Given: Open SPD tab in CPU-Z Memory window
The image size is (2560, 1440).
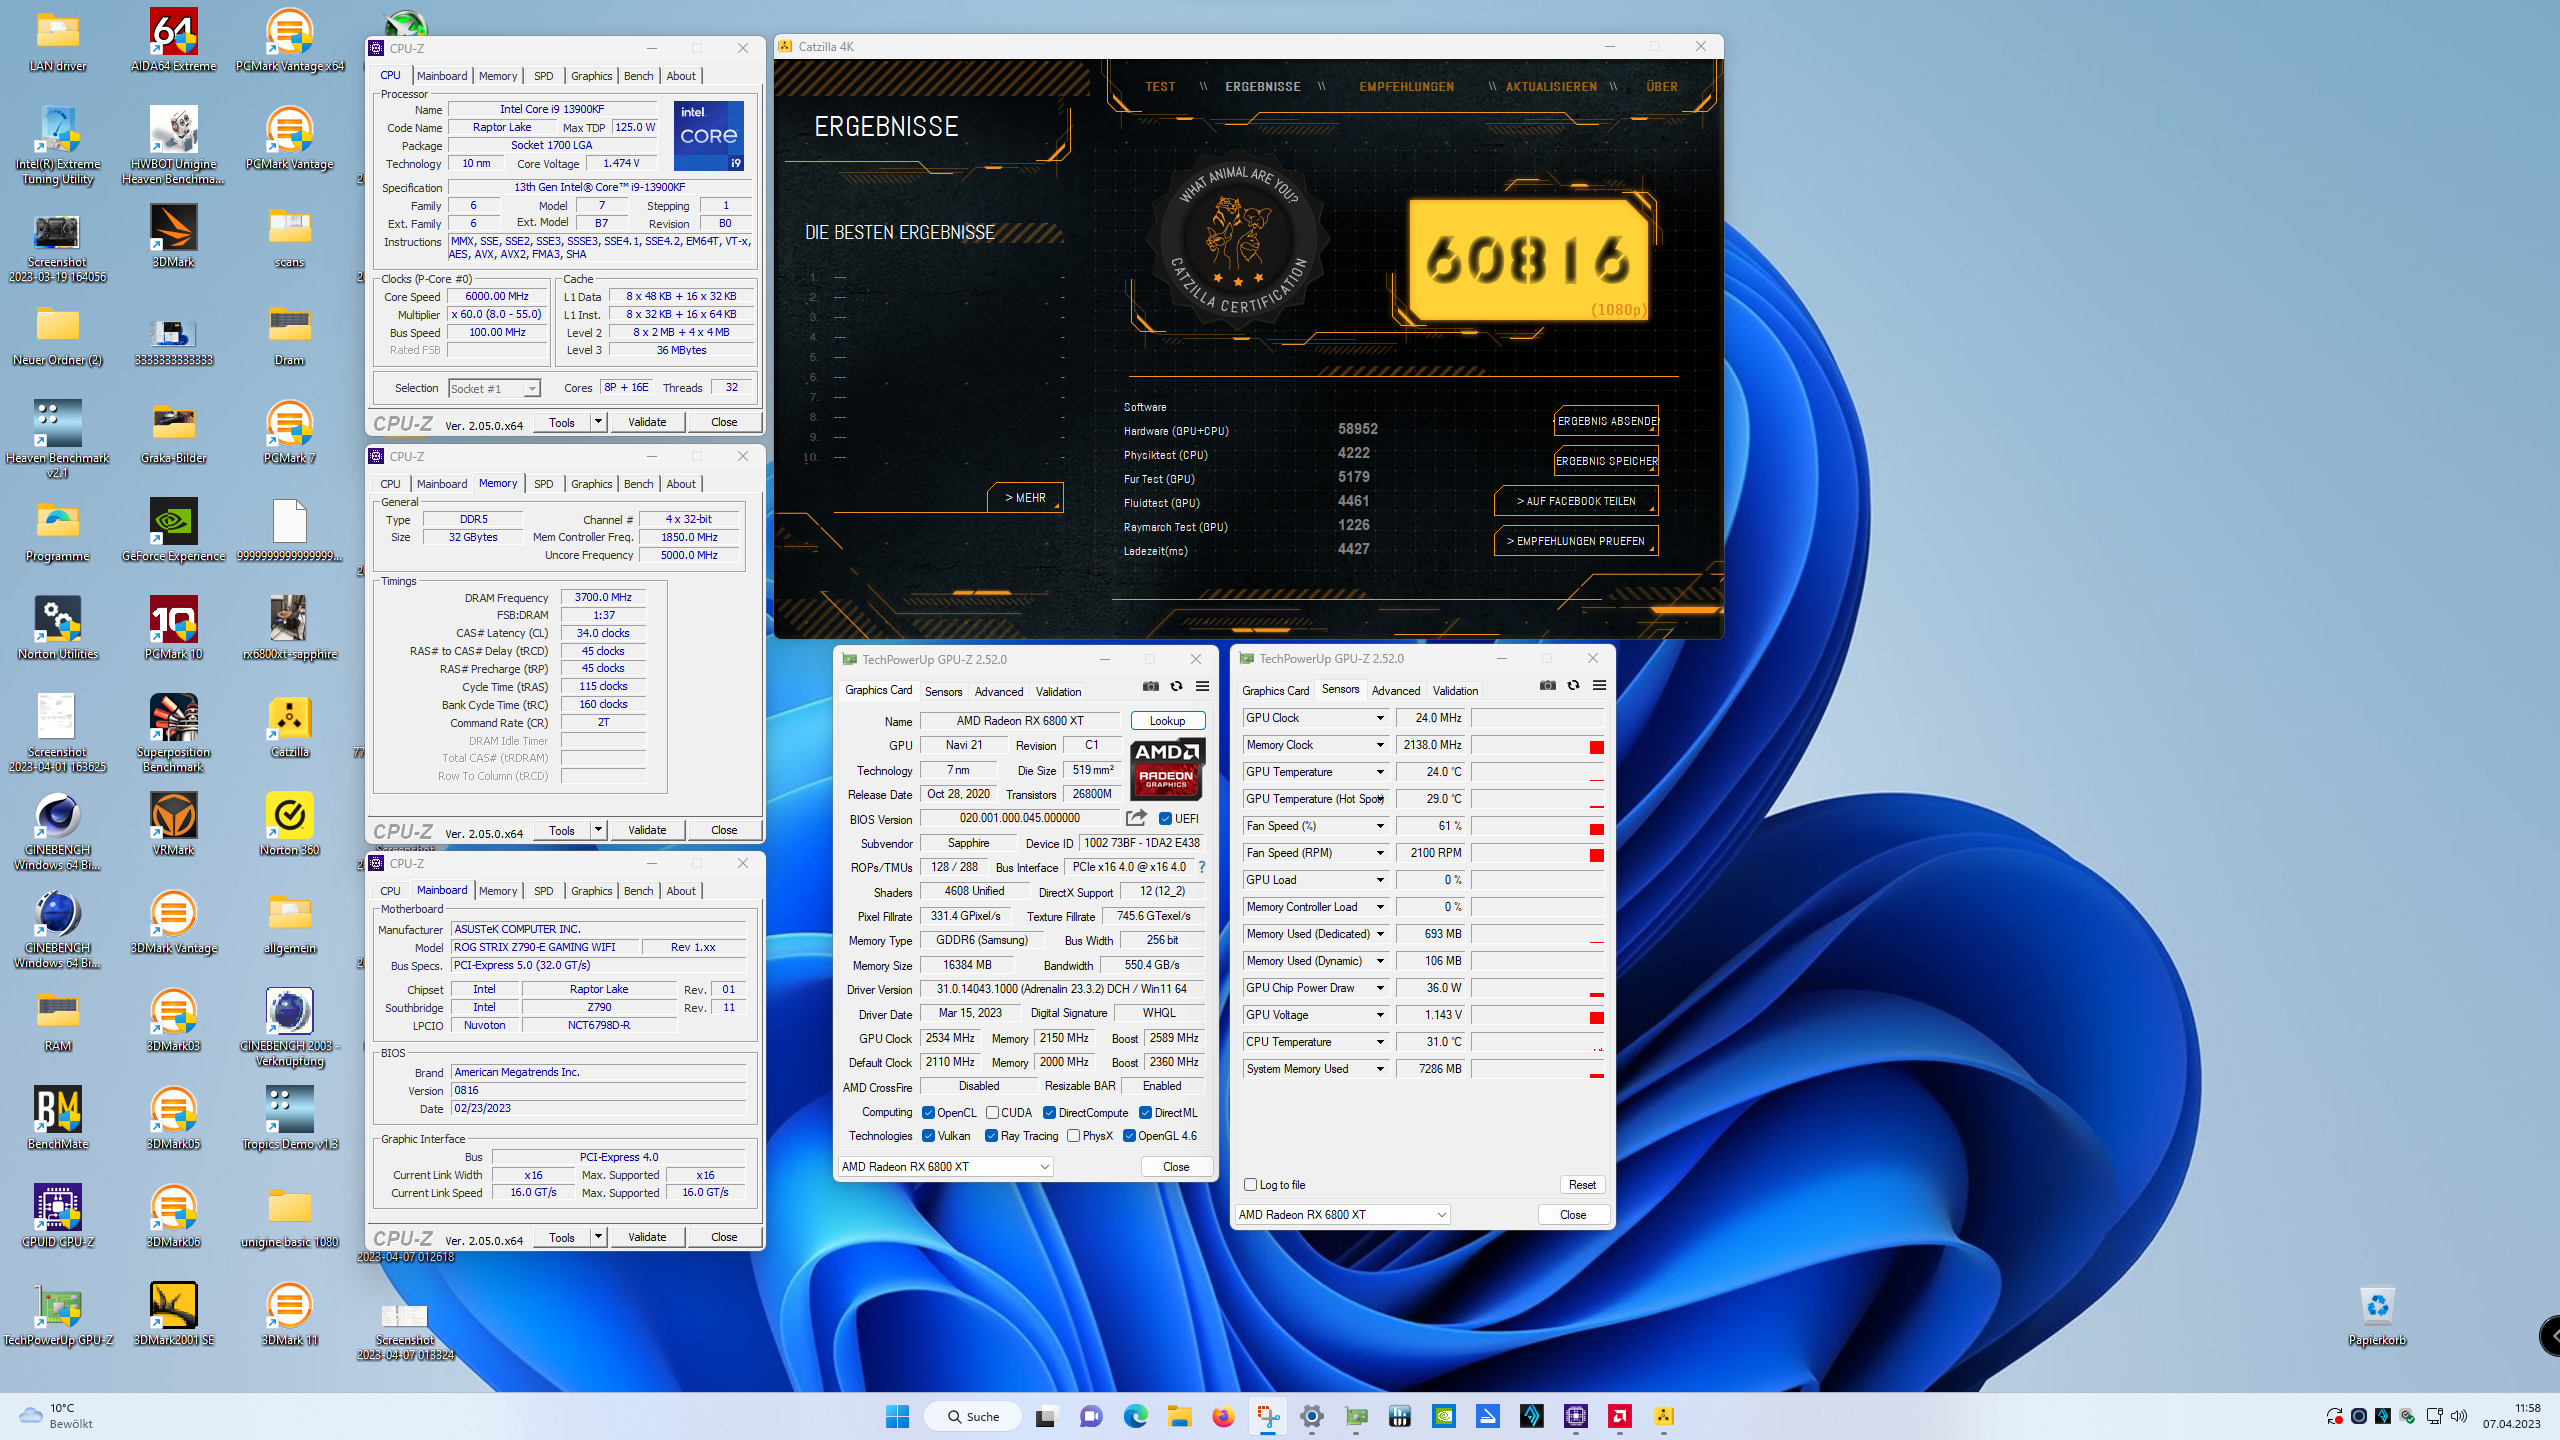Looking at the screenshot, I should (543, 484).
